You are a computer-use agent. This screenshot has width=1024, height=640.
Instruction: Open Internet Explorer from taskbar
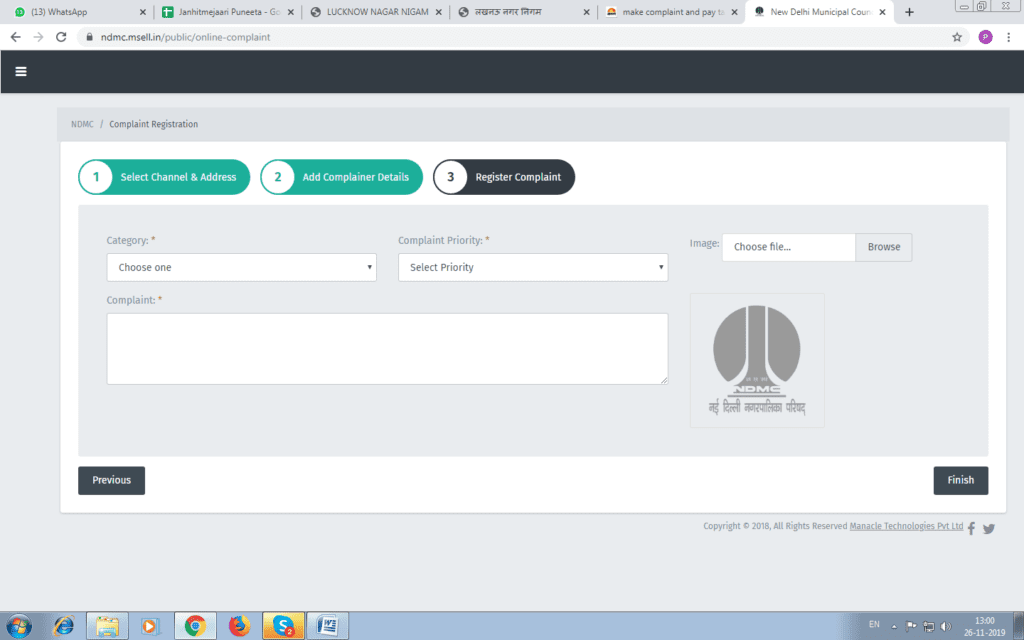[x=63, y=626]
